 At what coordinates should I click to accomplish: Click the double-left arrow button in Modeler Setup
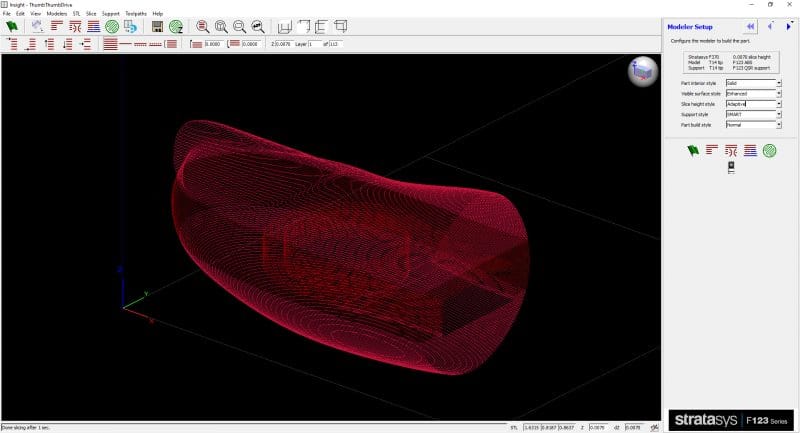pyautogui.click(x=750, y=27)
